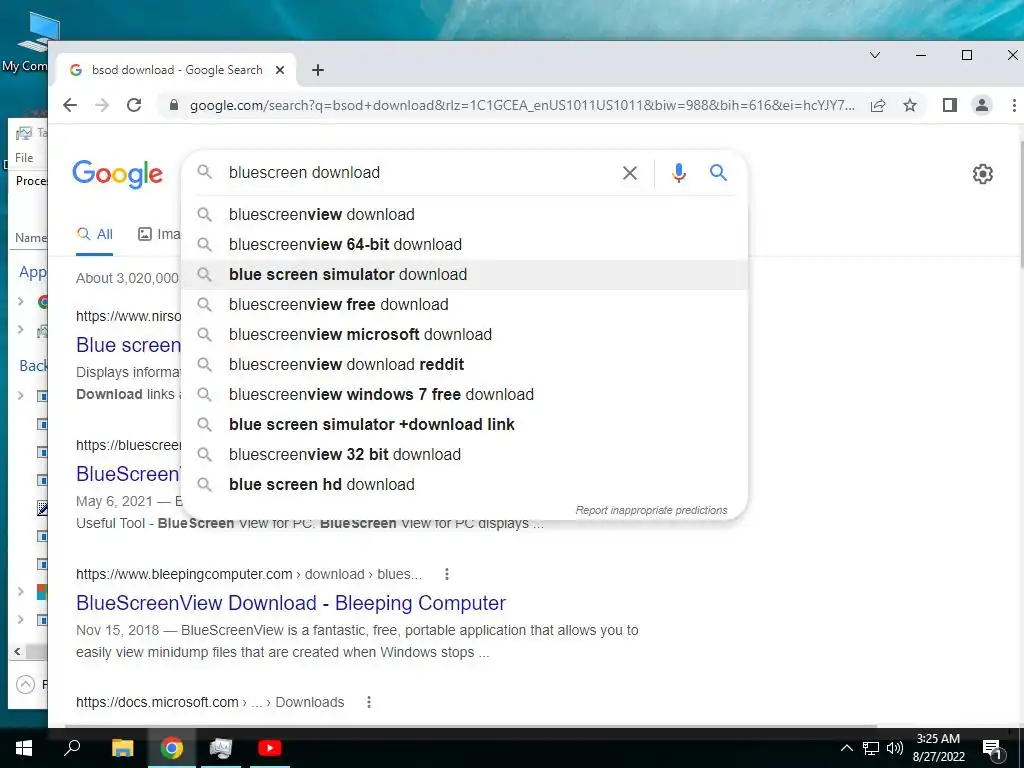Close the 'bsod download - Google Search' tab

280,70
